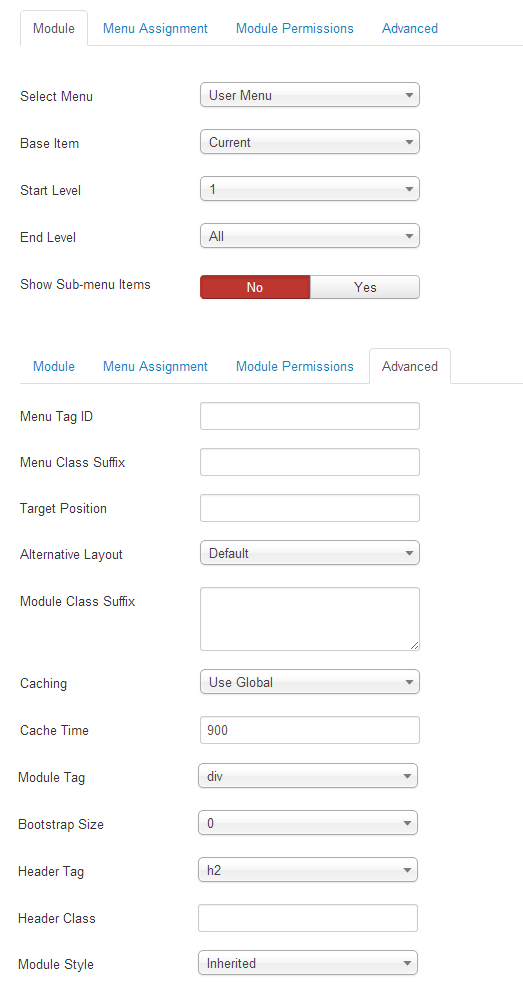This screenshot has height=987, width=523.
Task: Open the Start Level dropdown
Action: pos(310,189)
